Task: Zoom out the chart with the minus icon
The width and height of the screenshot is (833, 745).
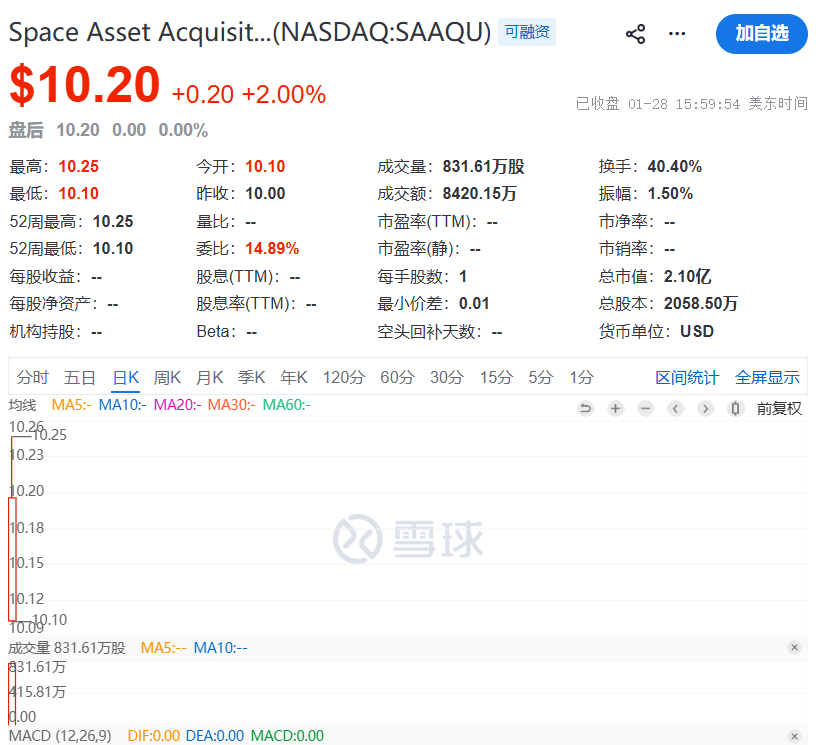Action: click(x=645, y=408)
